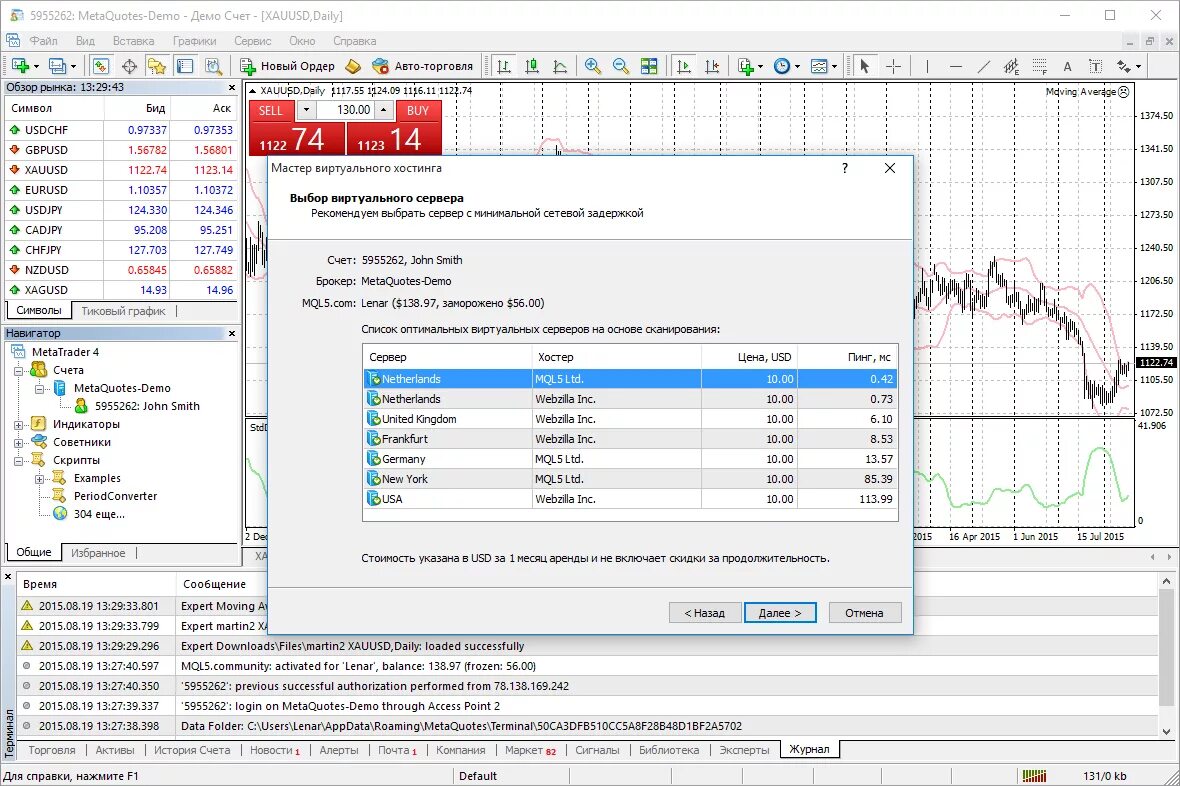Switch chart to line chart icon
The image size is (1180, 786).
click(560, 66)
